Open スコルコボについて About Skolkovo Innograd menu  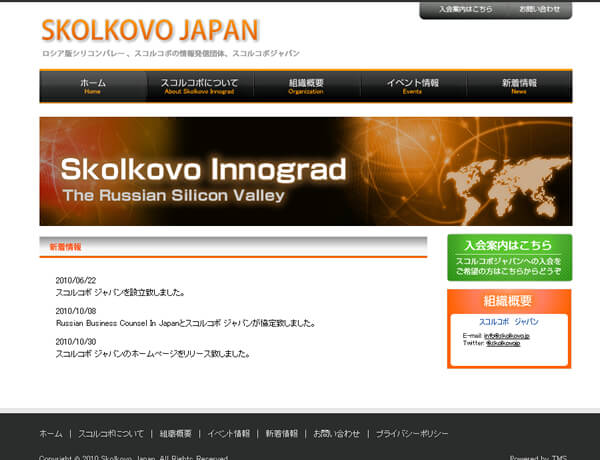point(199,86)
